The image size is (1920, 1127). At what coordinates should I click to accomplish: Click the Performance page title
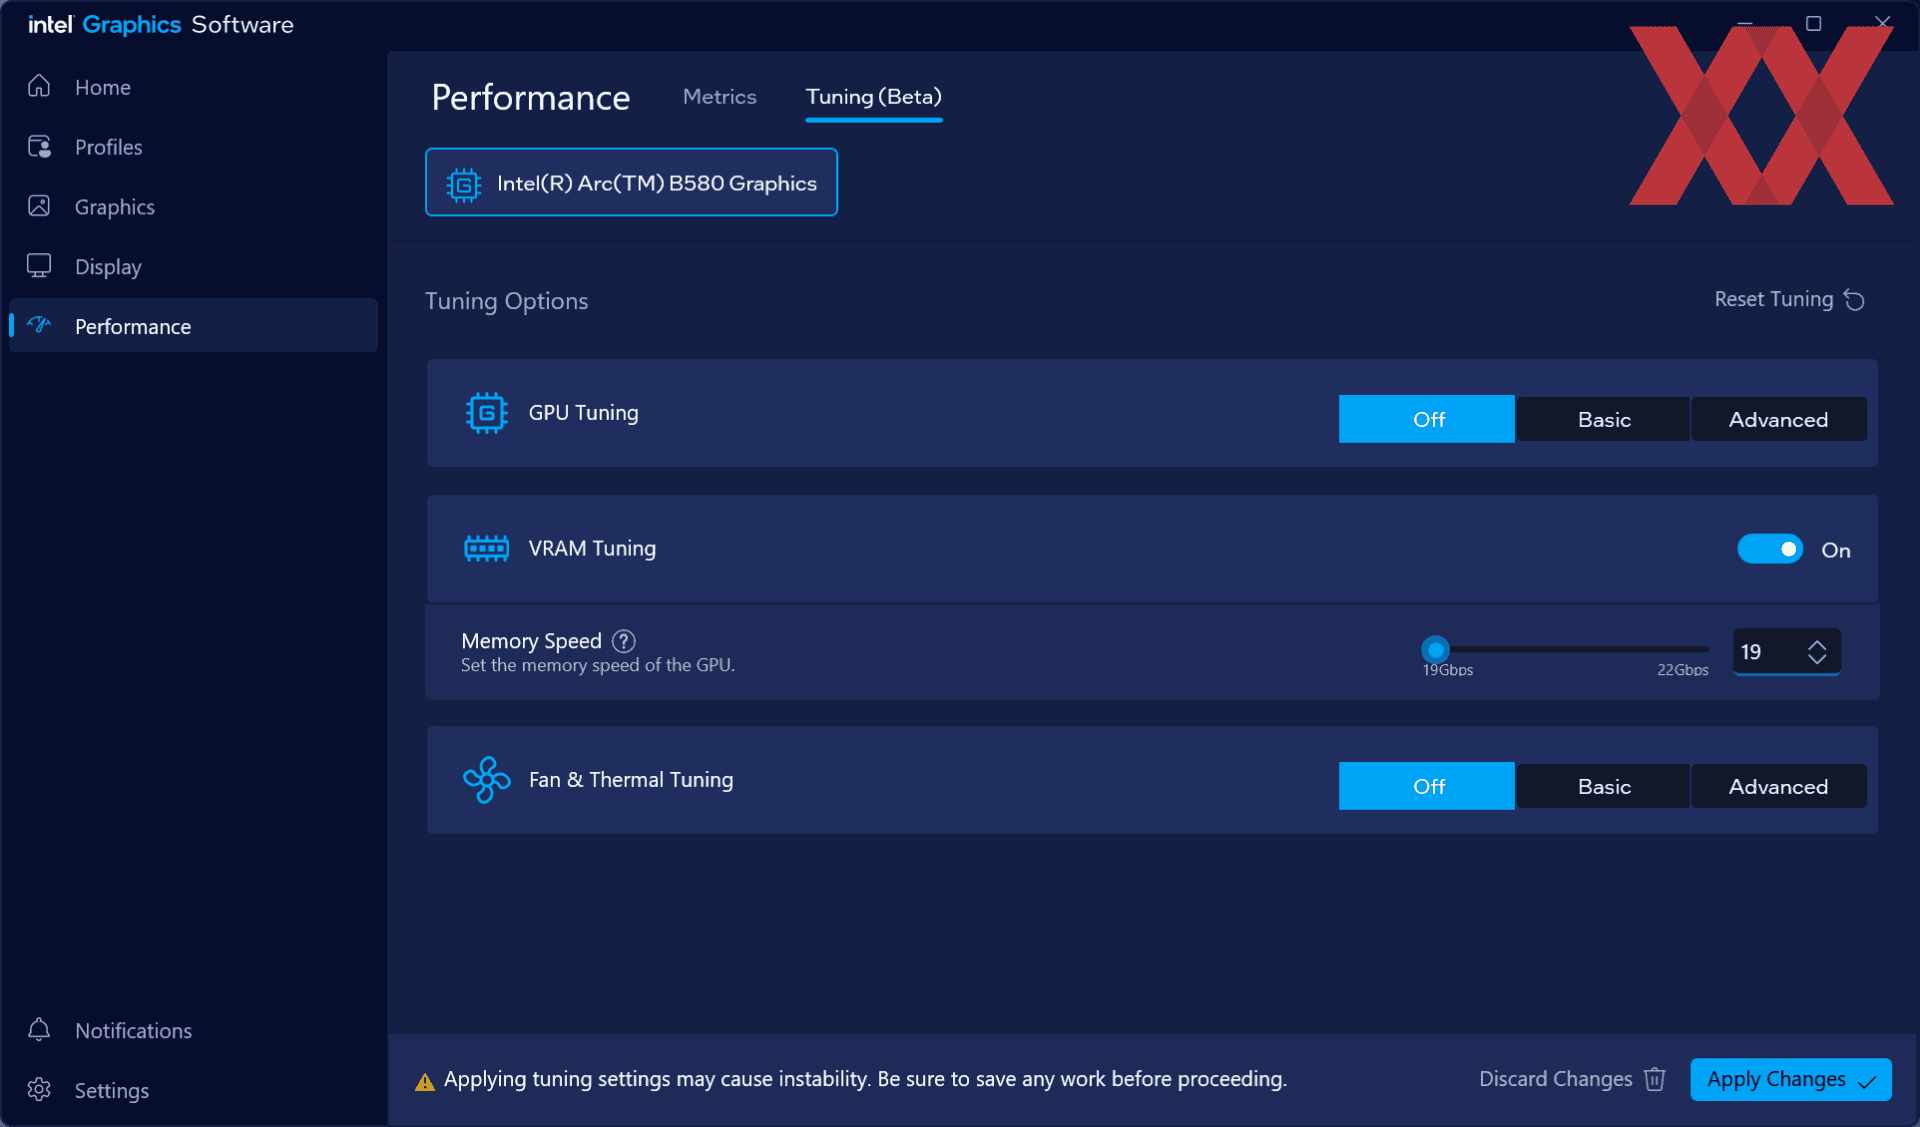[x=530, y=97]
